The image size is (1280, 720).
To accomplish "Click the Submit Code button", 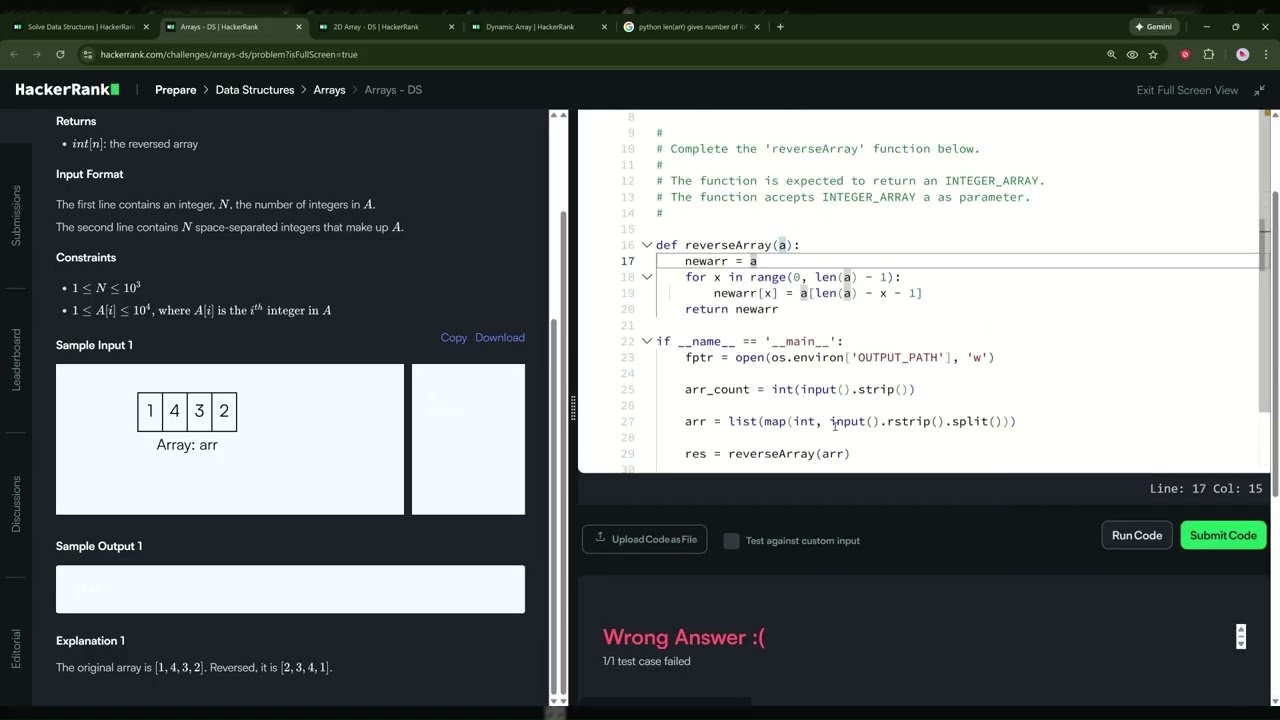I will pyautogui.click(x=1223, y=535).
